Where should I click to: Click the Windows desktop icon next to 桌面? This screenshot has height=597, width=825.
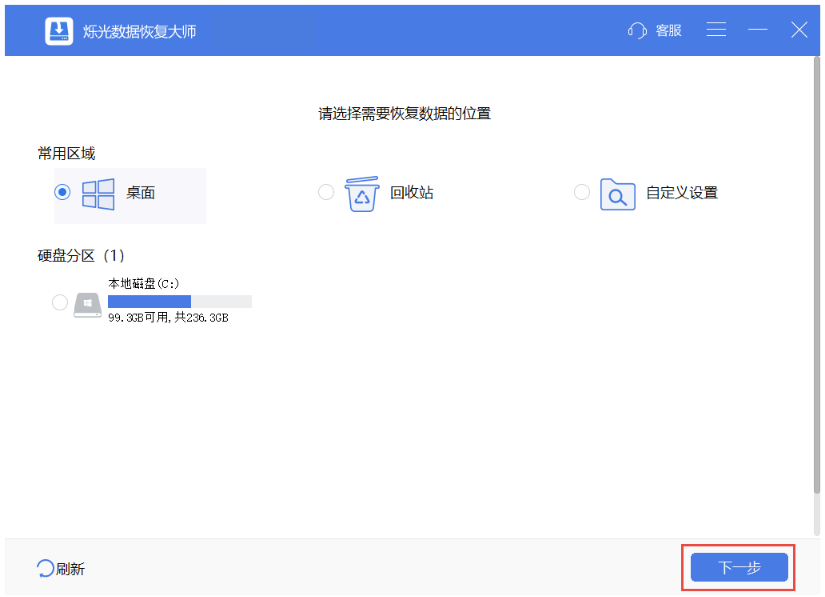coord(98,192)
